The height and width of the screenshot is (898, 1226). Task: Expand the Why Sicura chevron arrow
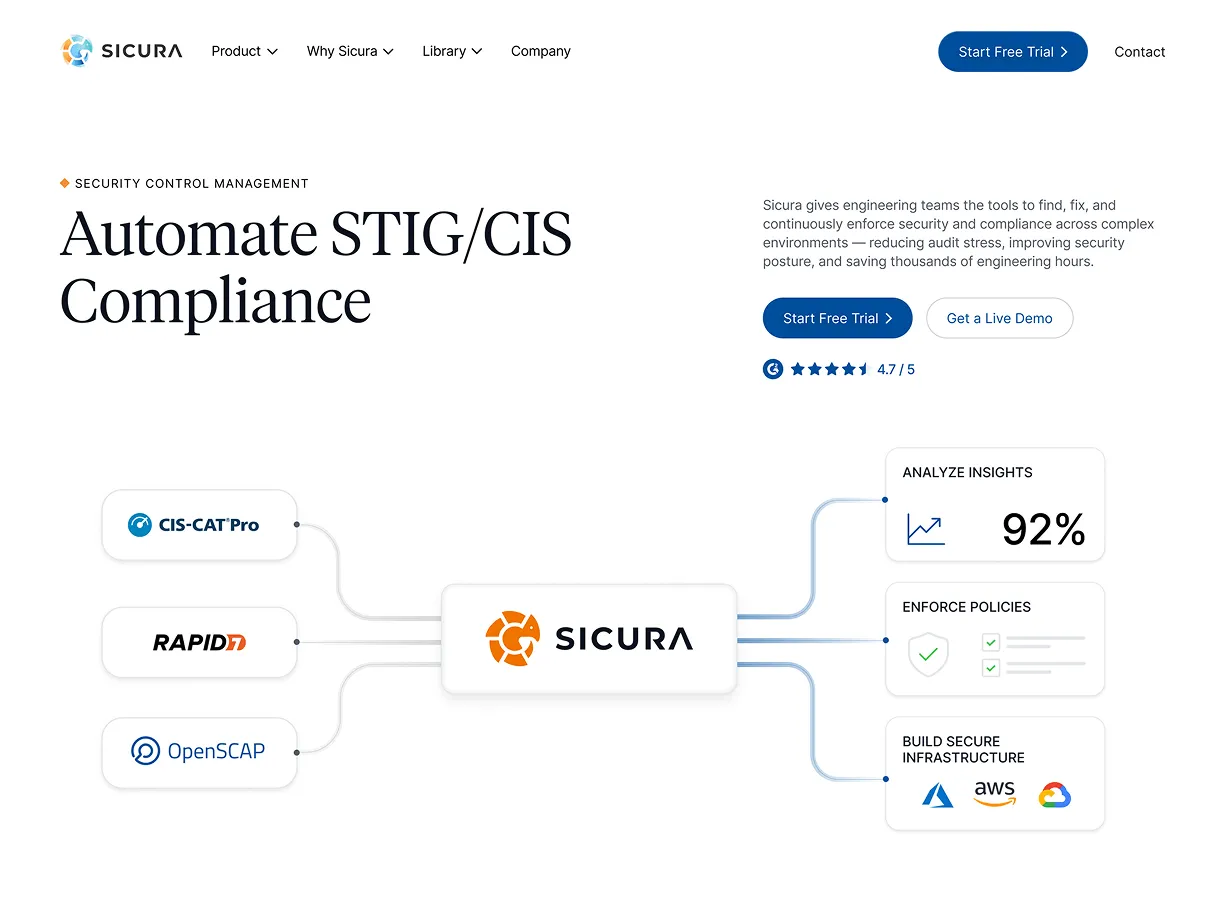388,51
